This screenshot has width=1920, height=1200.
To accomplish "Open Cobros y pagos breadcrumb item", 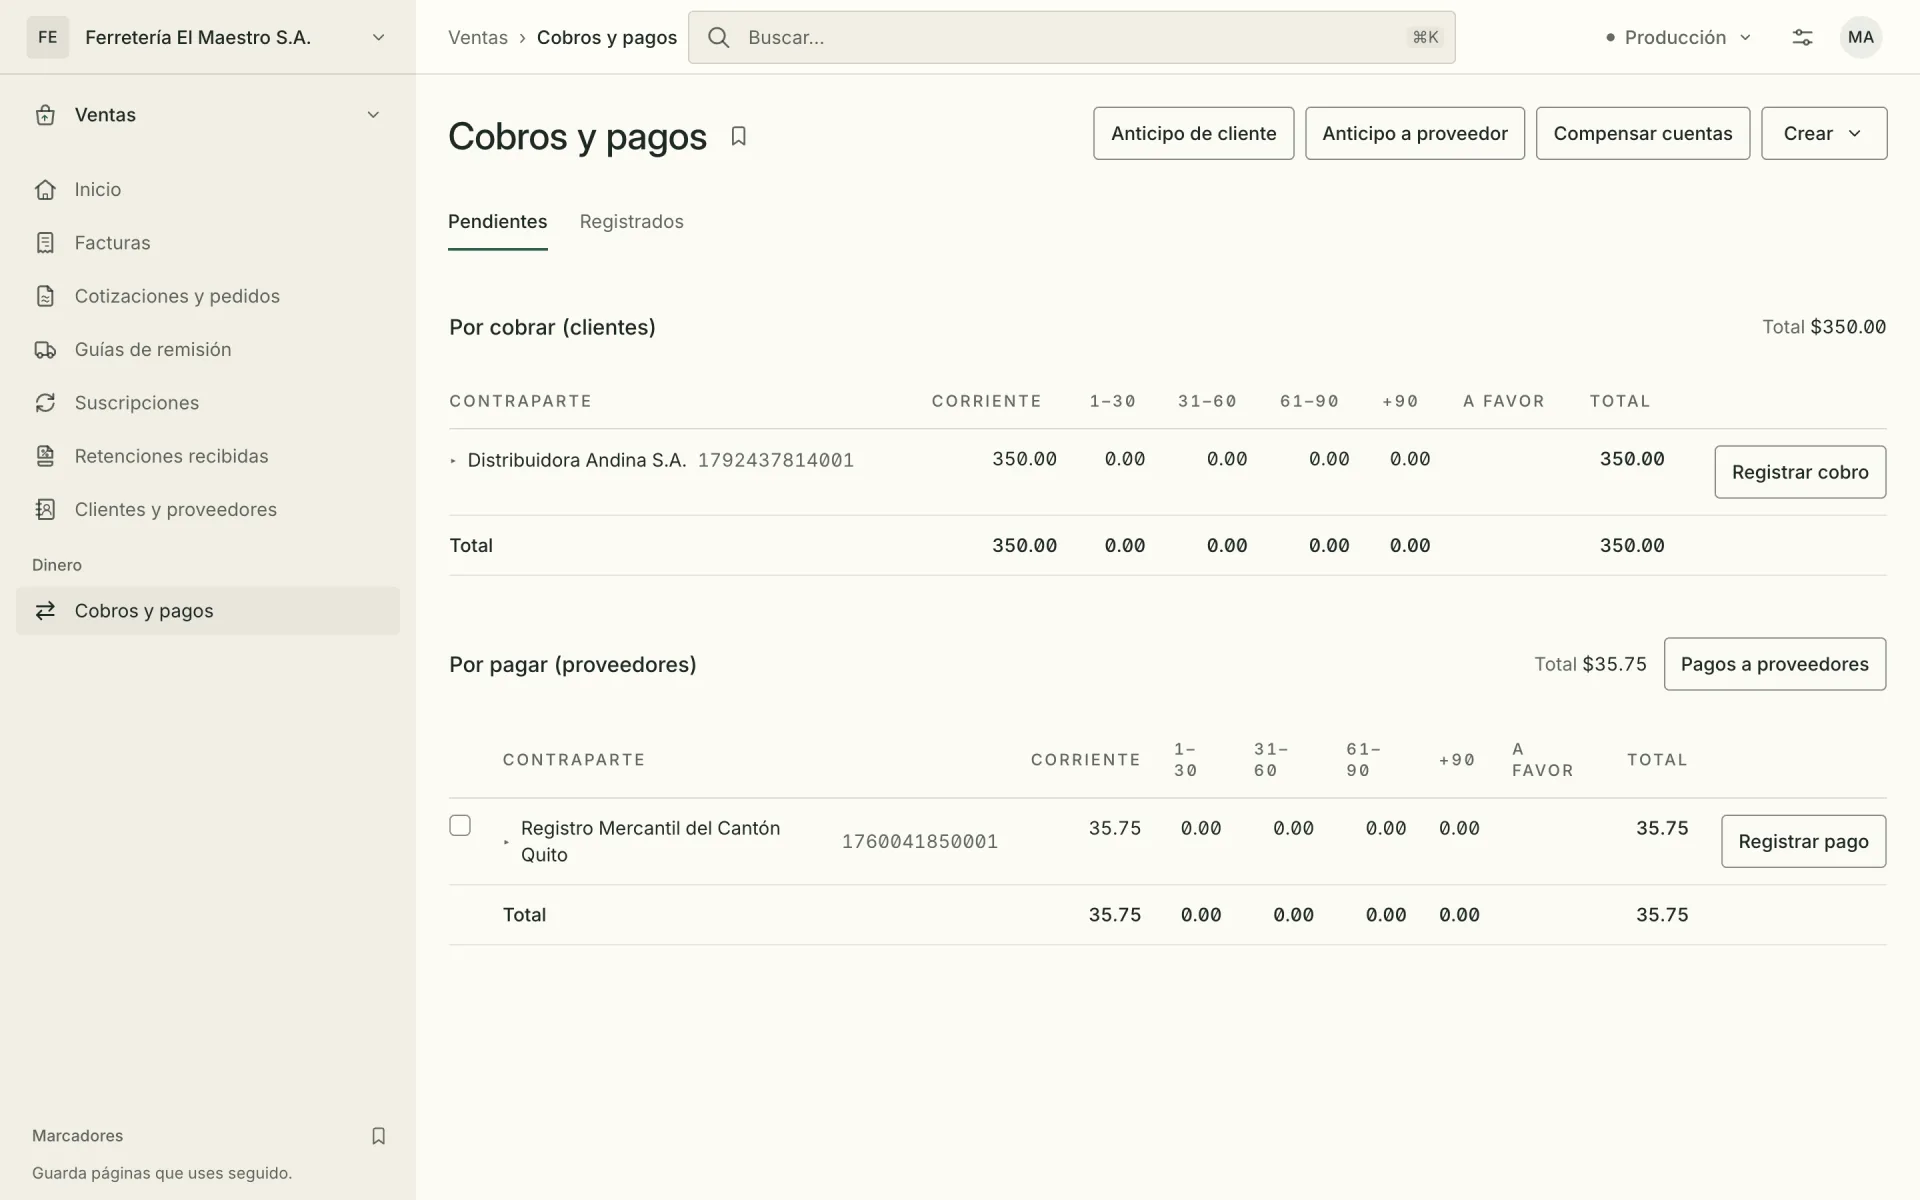I will click(x=607, y=37).
